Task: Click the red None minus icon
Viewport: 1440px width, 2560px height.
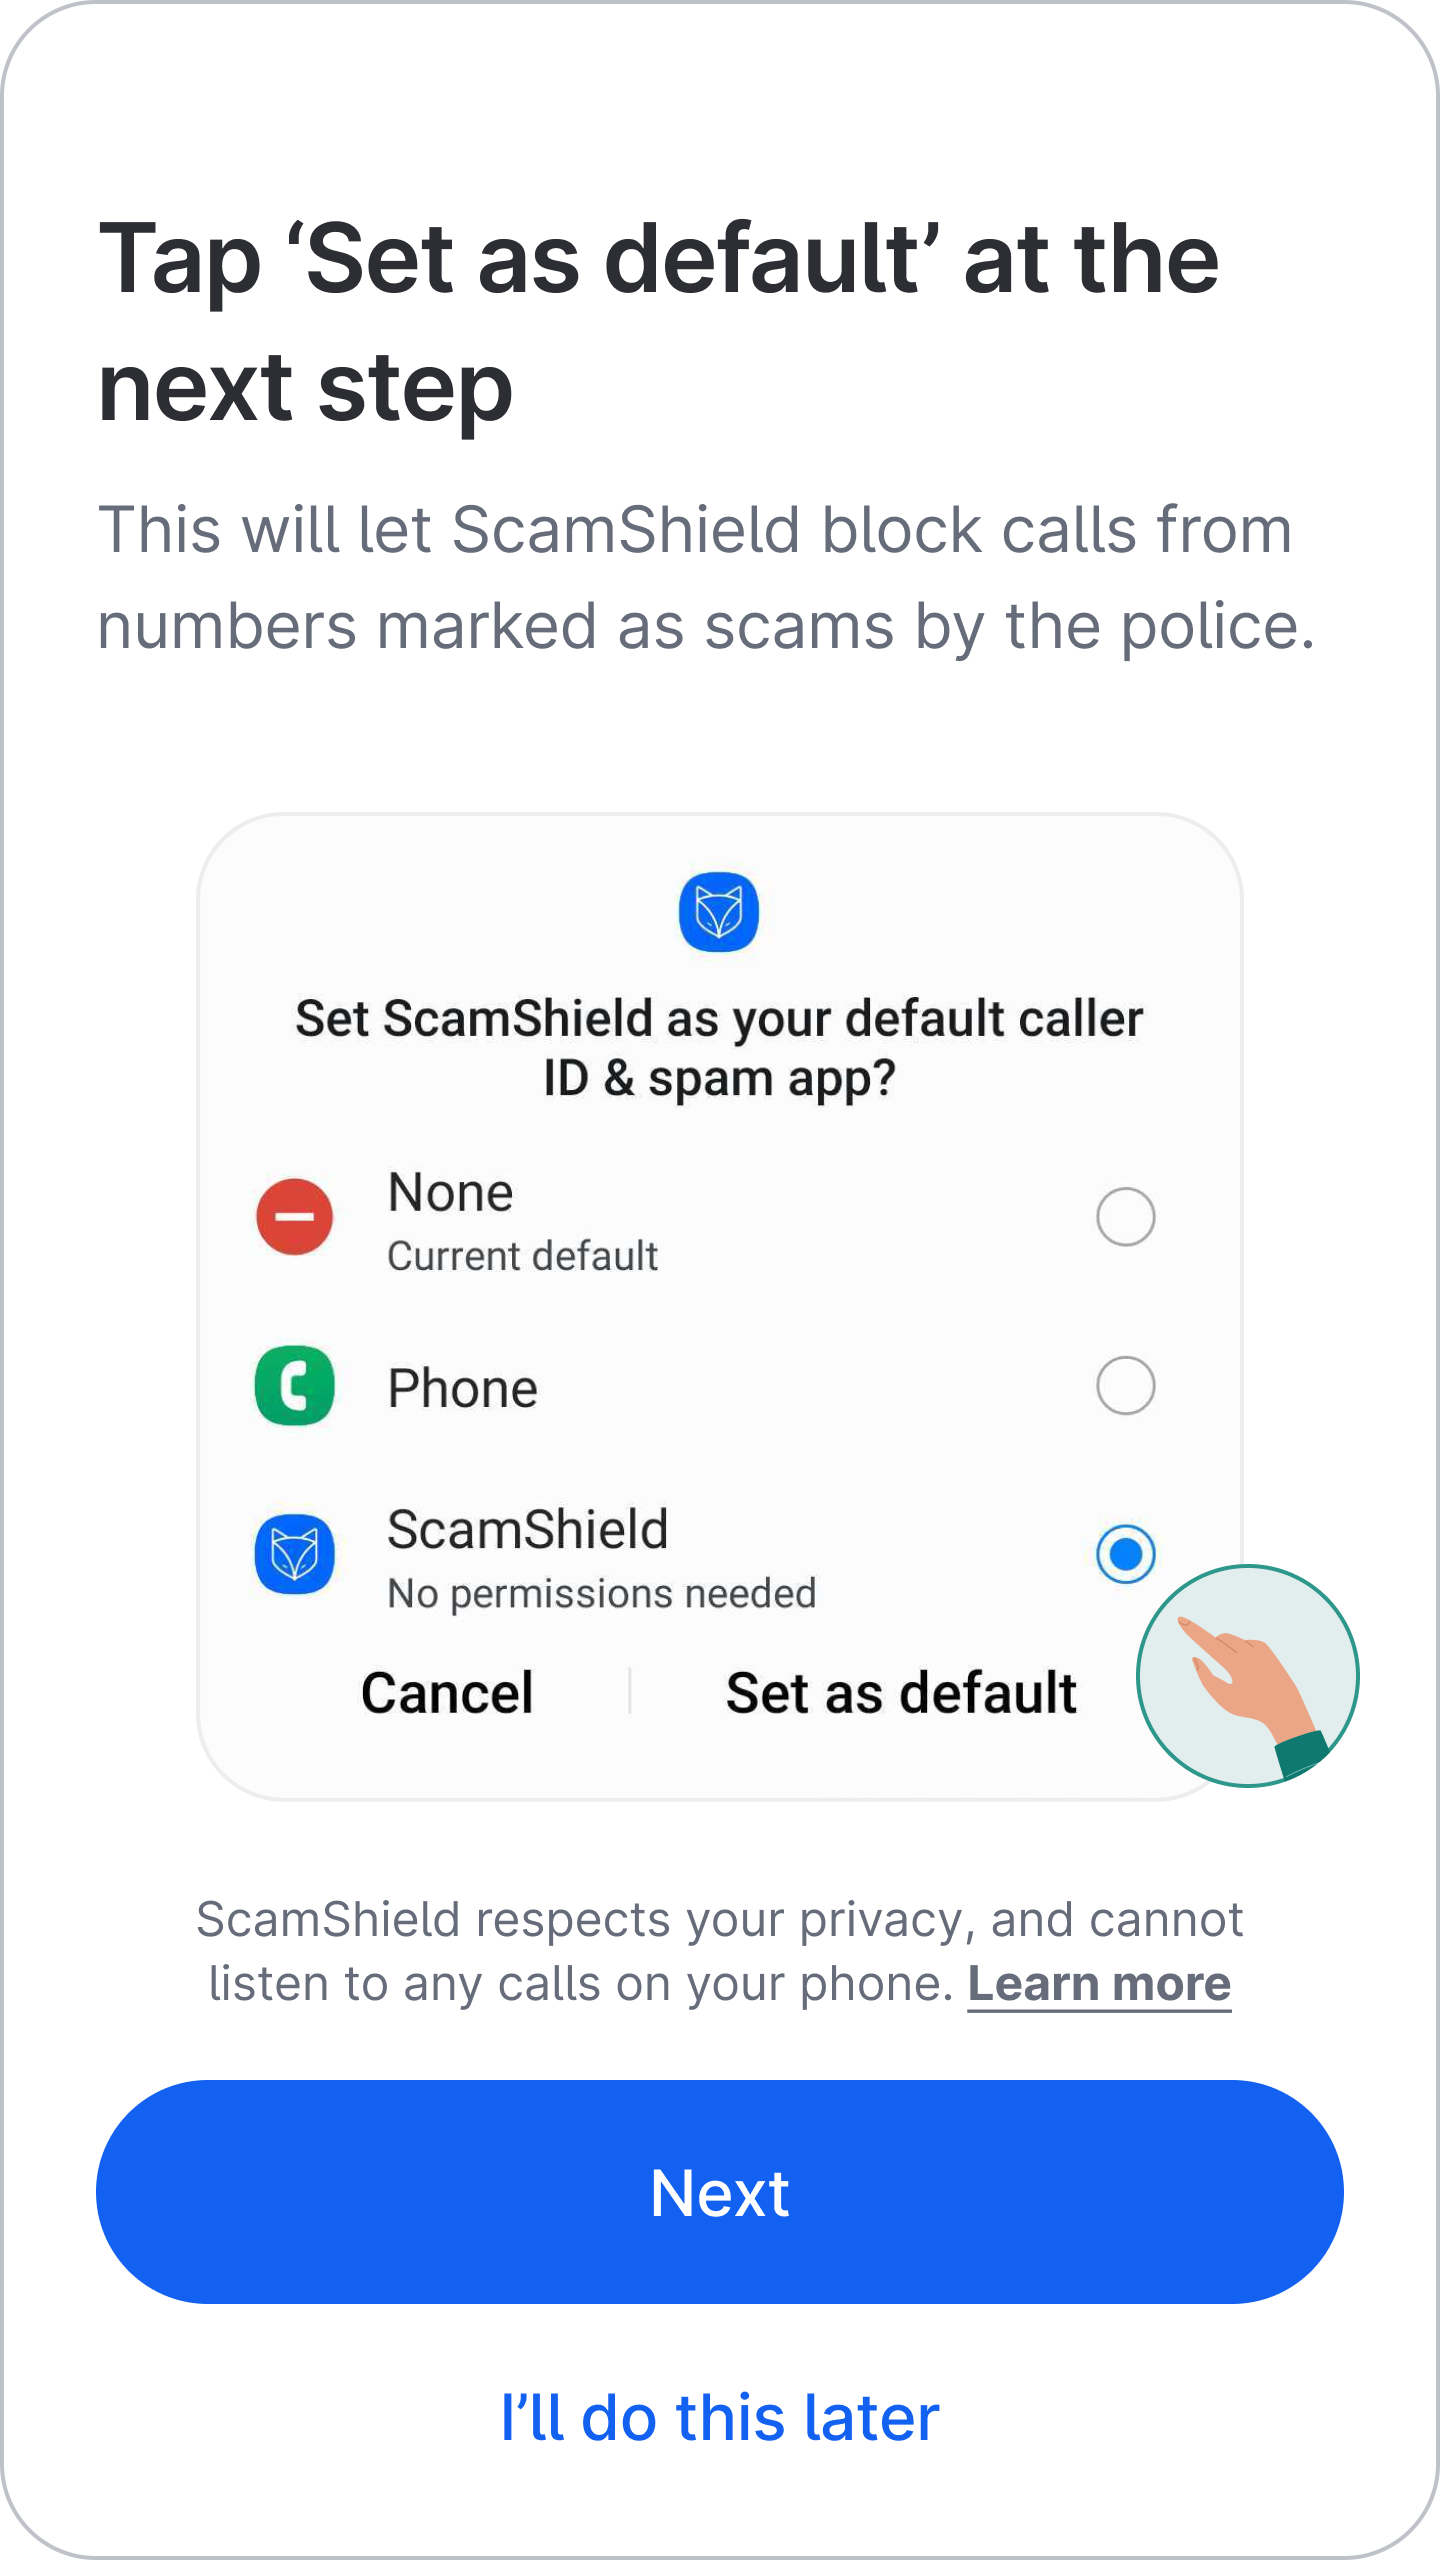Action: [295, 1217]
